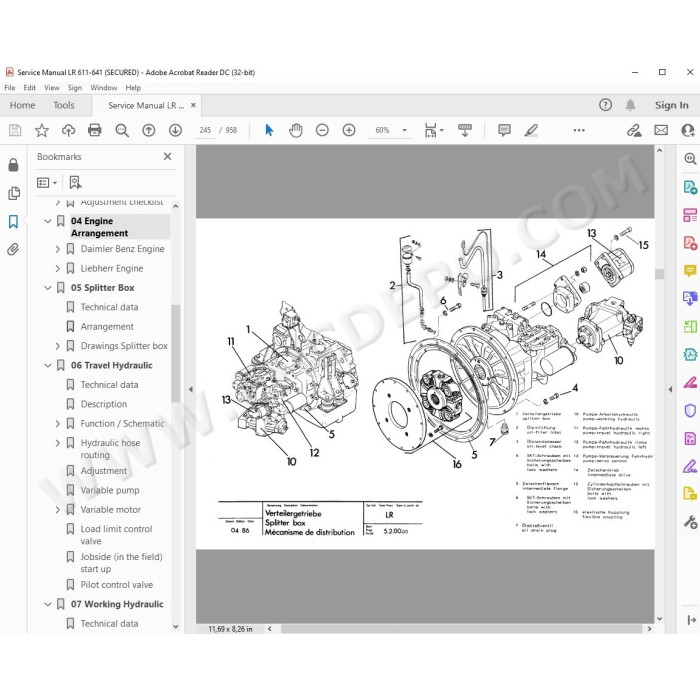Open the Arrangement bookmark under Splitter Box
The width and height of the screenshot is (700, 700).
point(107,327)
